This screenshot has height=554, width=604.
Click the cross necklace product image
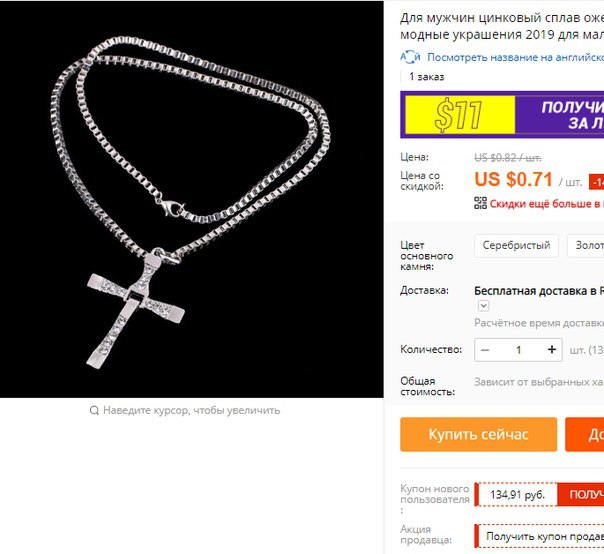coord(191,199)
